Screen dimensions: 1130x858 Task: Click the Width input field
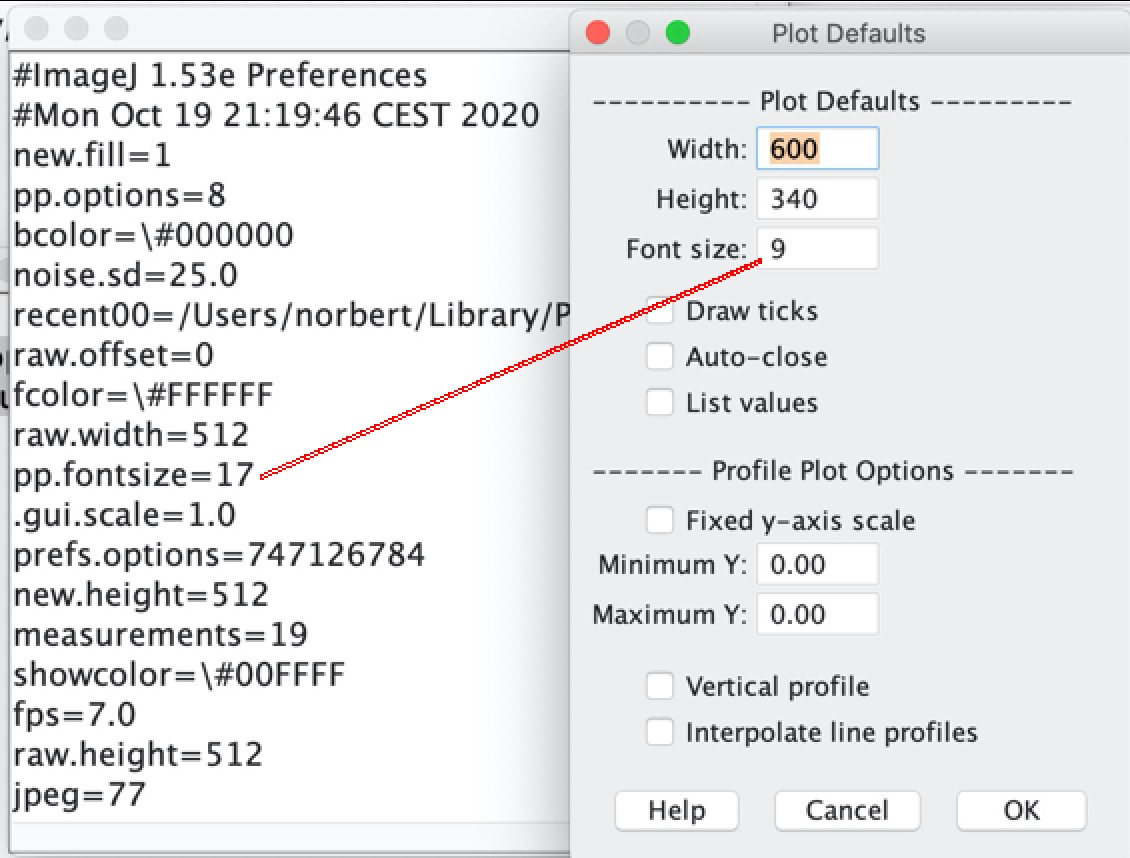click(x=817, y=149)
